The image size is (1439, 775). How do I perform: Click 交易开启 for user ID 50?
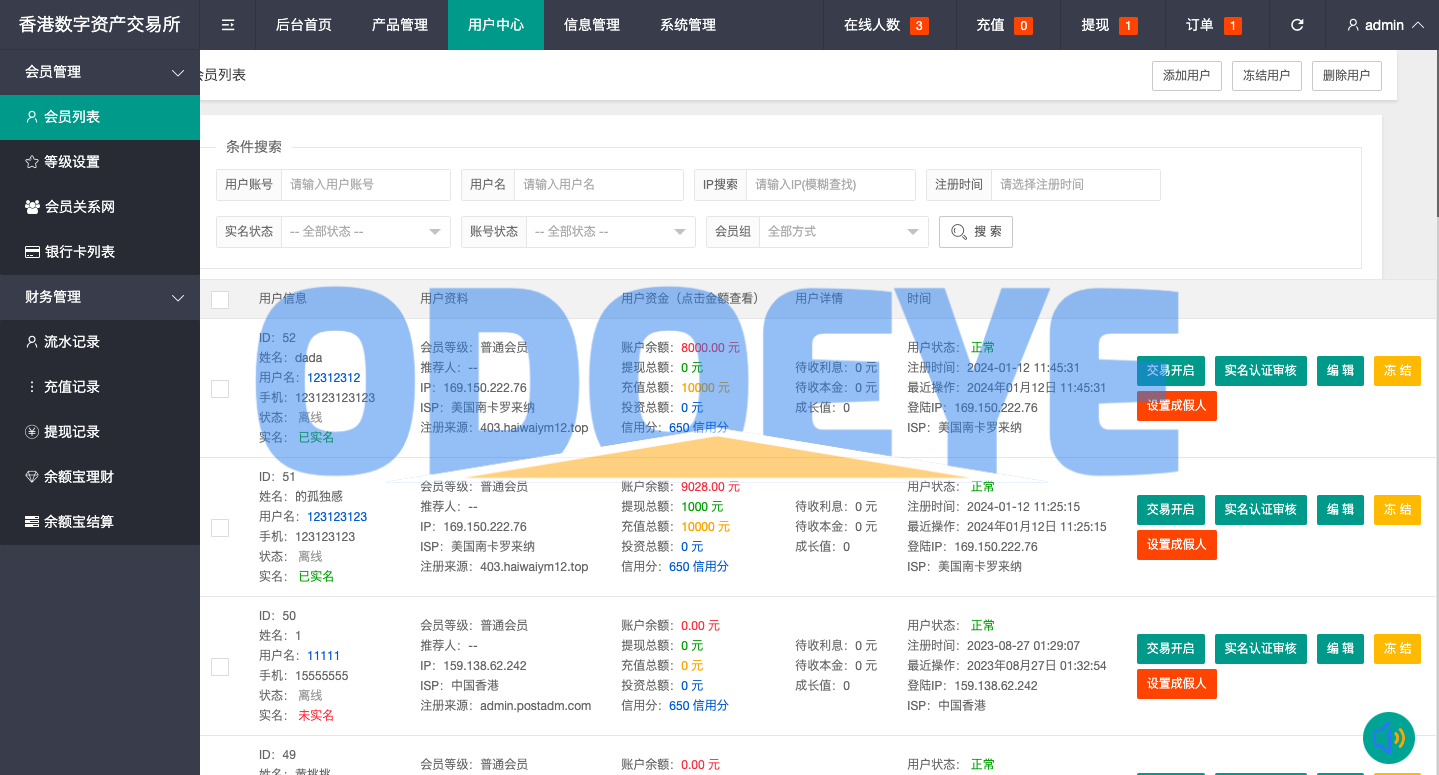point(1171,648)
